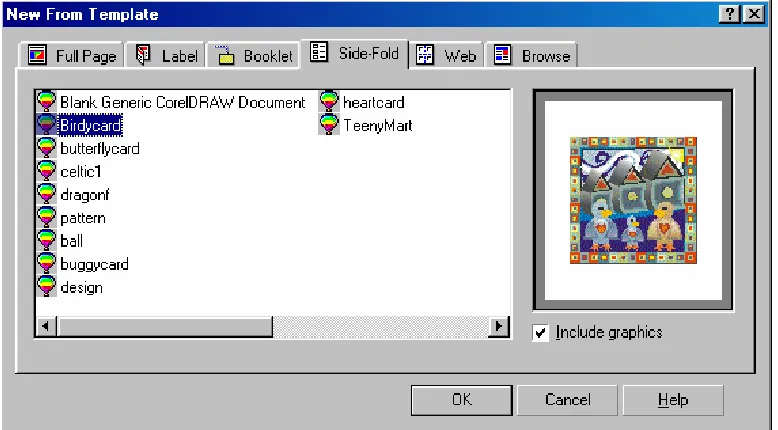Click the Web tab icon

[425, 55]
